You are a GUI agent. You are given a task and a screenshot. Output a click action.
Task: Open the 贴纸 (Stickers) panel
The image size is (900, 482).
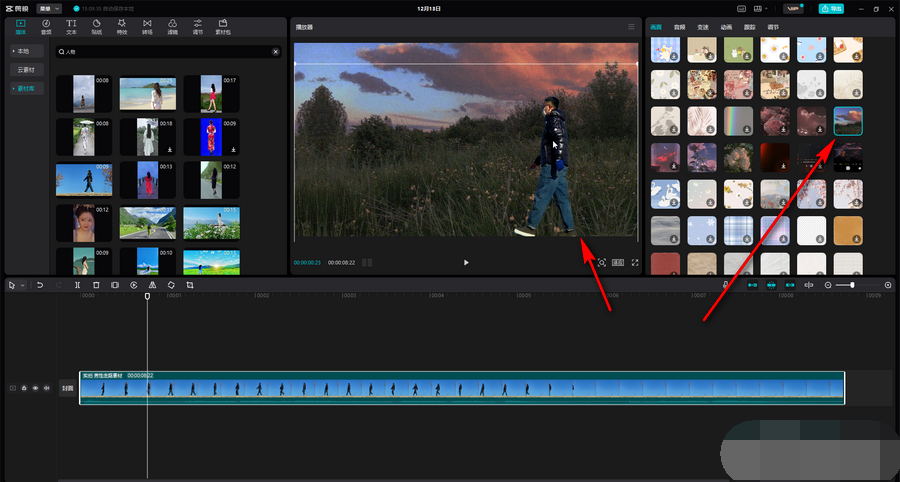click(x=97, y=25)
